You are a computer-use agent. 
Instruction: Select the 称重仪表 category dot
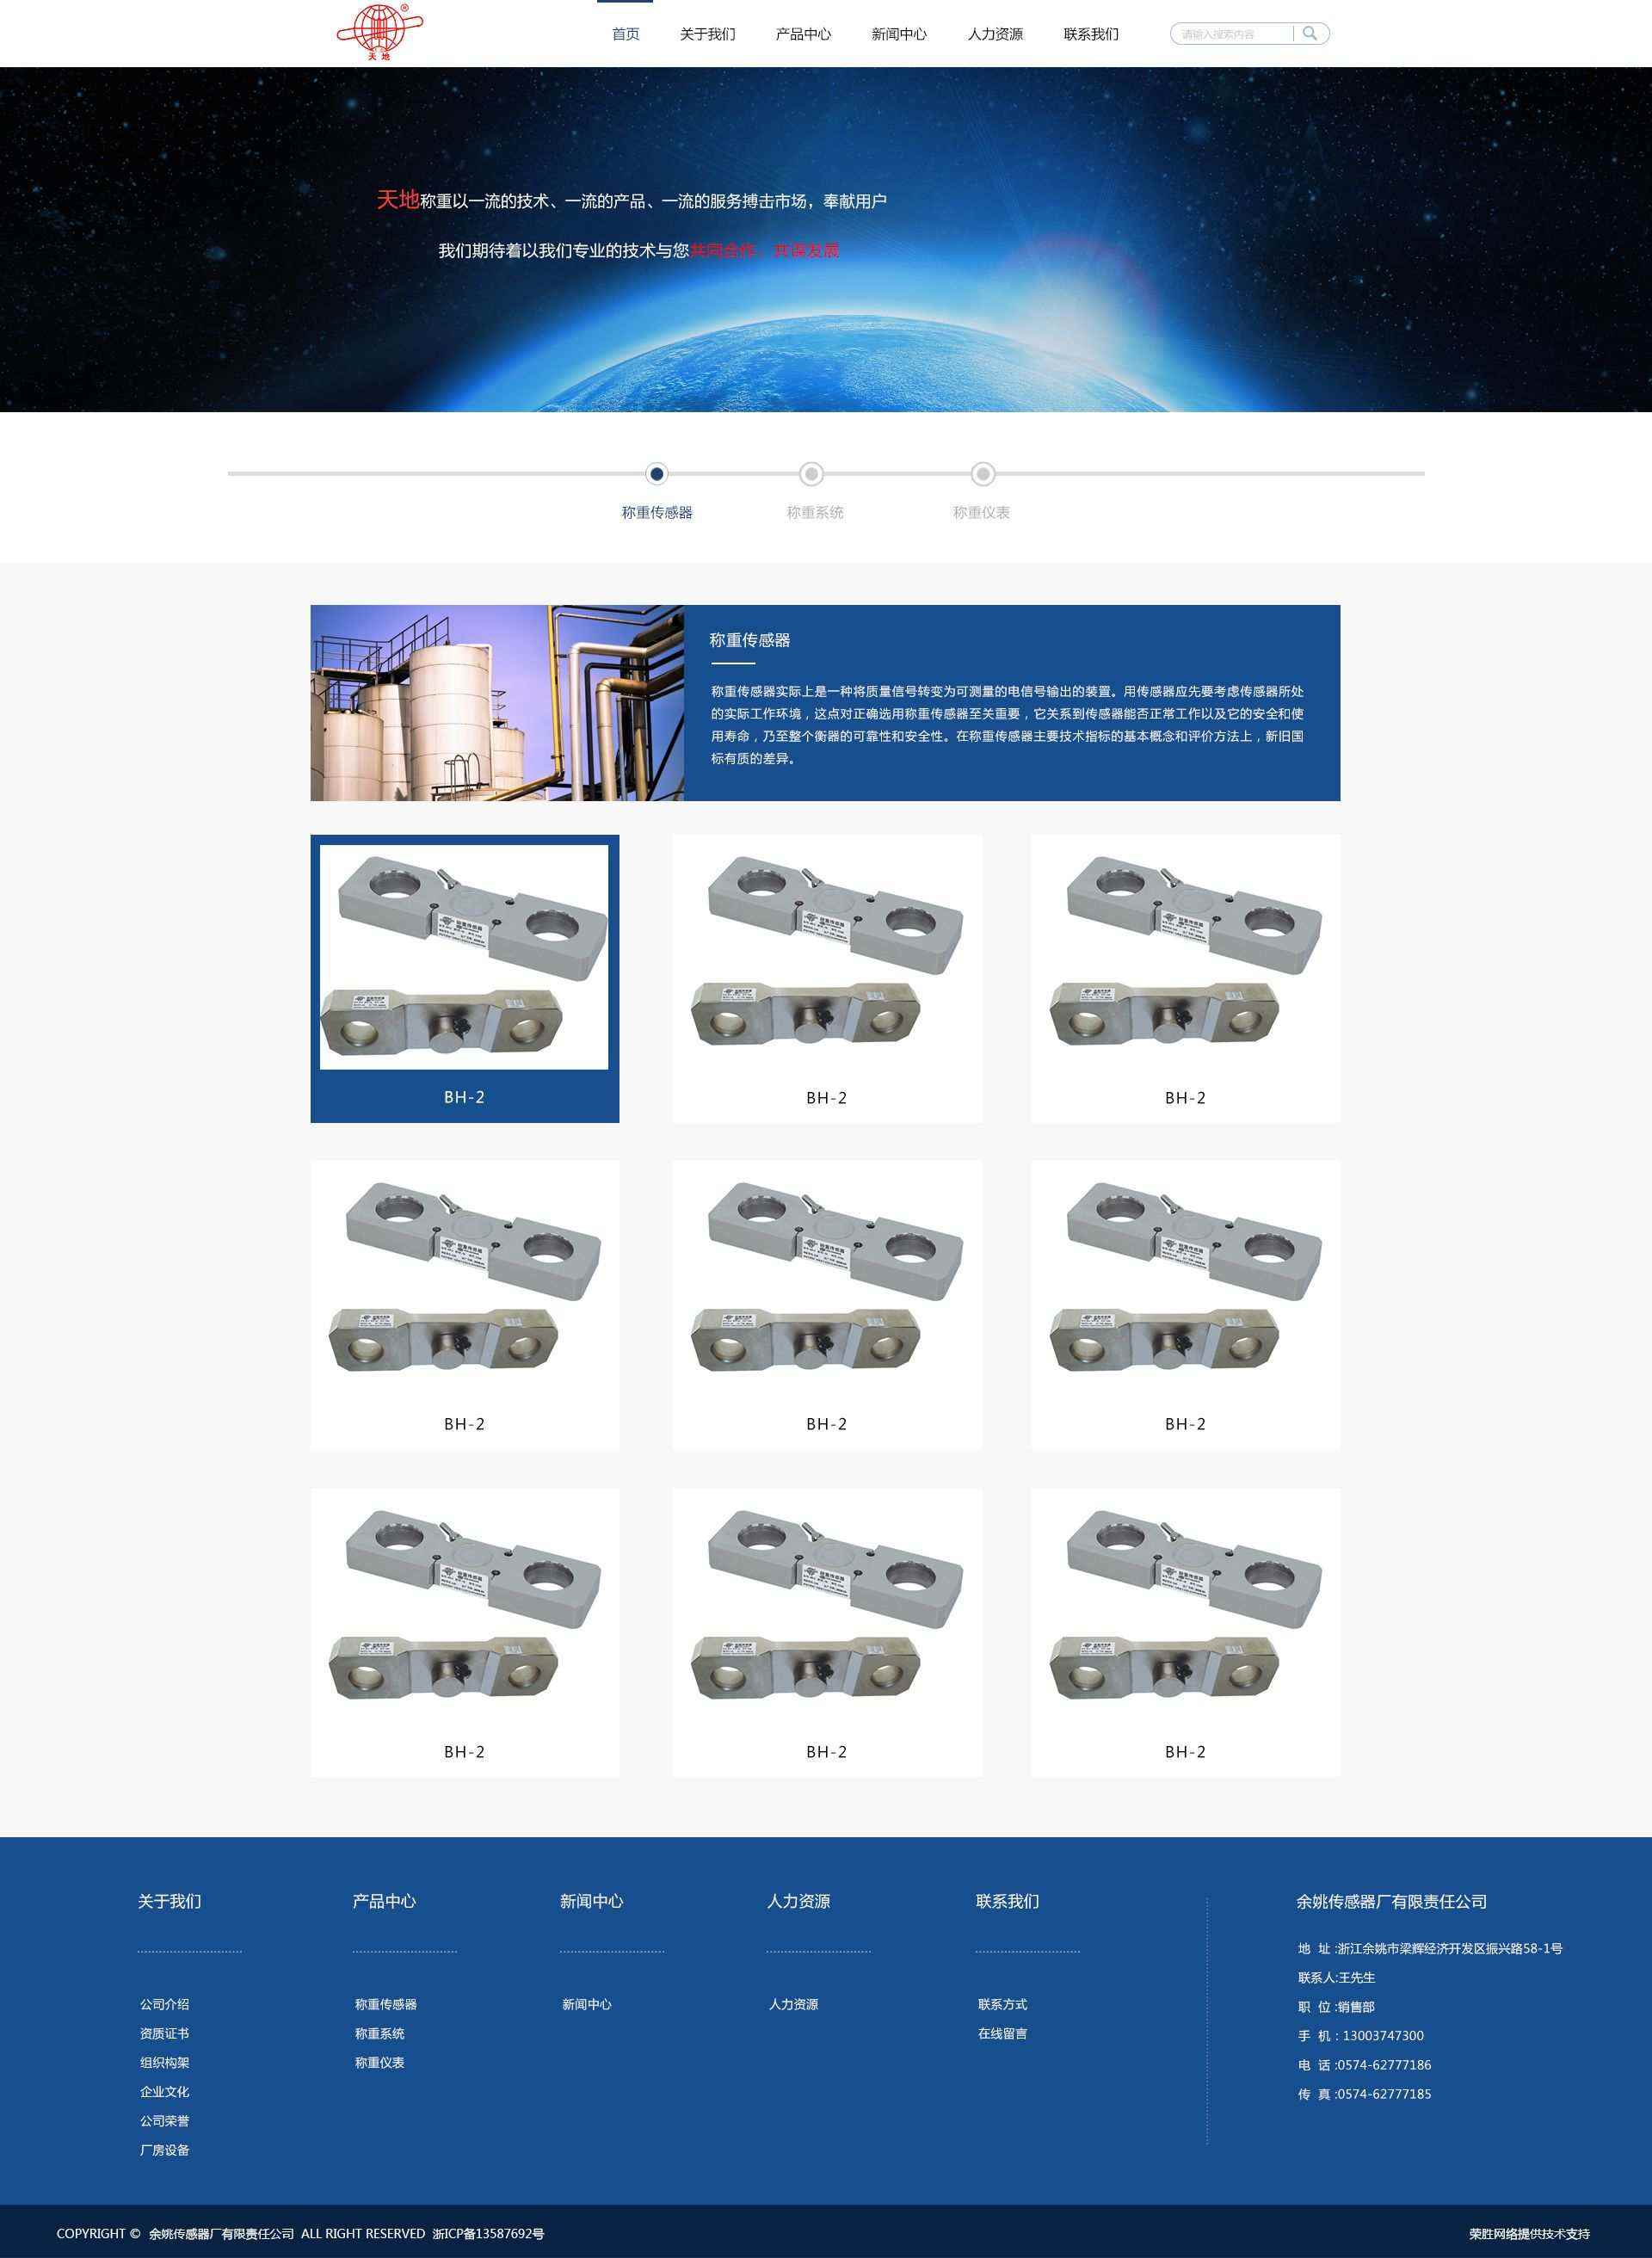pos(982,473)
